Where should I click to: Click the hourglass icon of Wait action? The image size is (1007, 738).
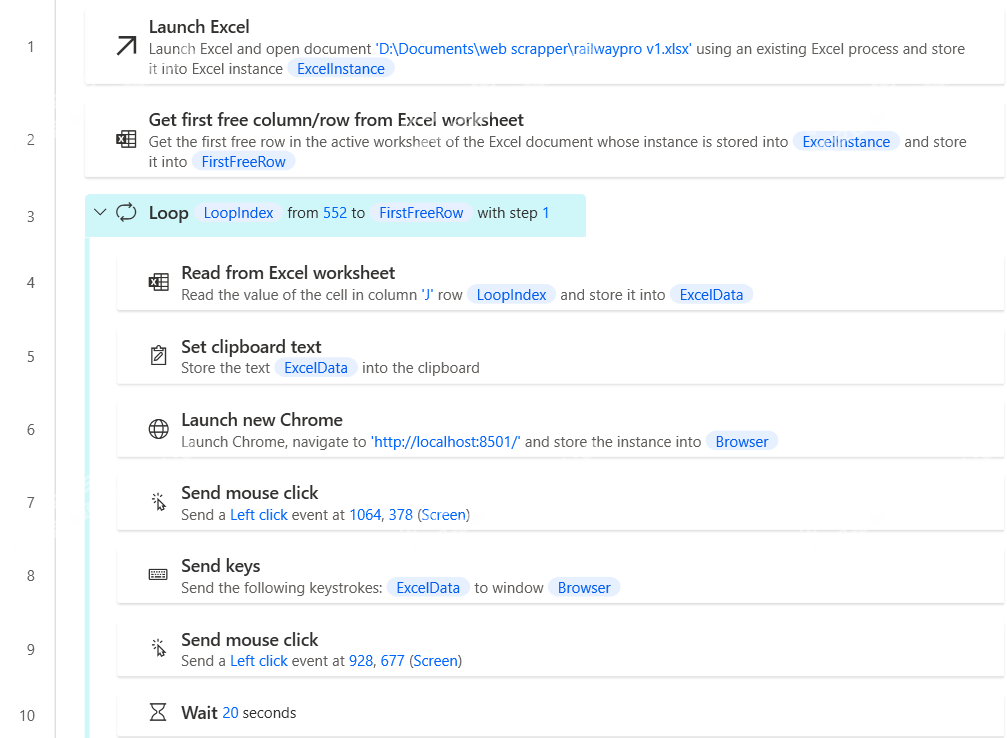pos(158,712)
